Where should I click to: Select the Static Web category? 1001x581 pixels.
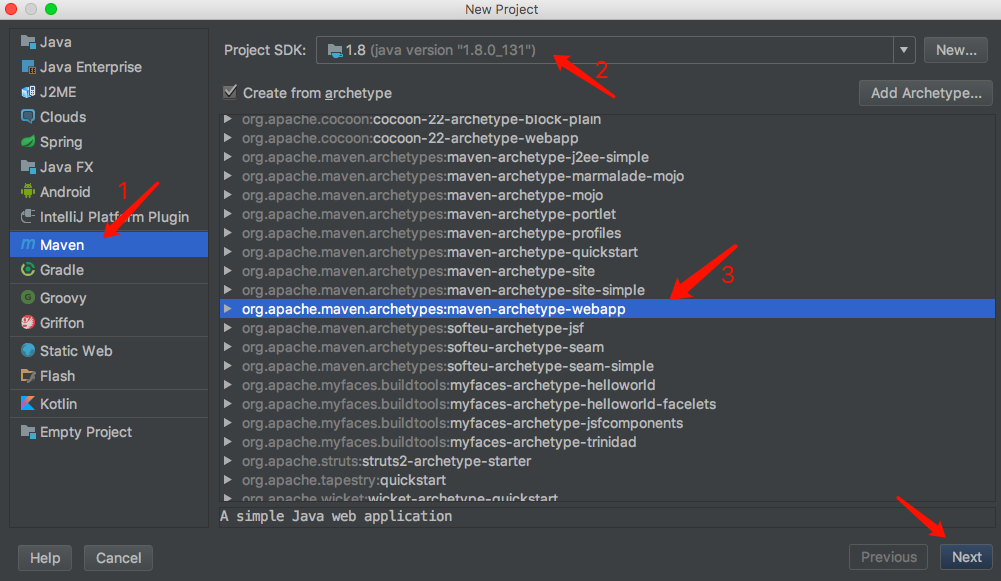pyautogui.click(x=109, y=351)
